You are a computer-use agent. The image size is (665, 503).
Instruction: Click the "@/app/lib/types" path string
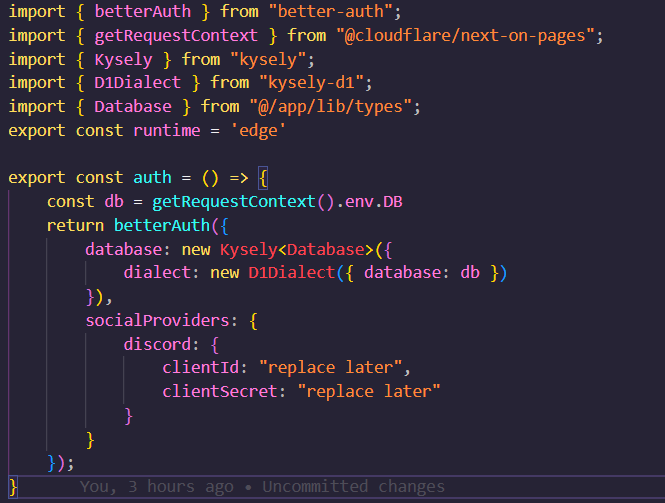[x=331, y=106]
